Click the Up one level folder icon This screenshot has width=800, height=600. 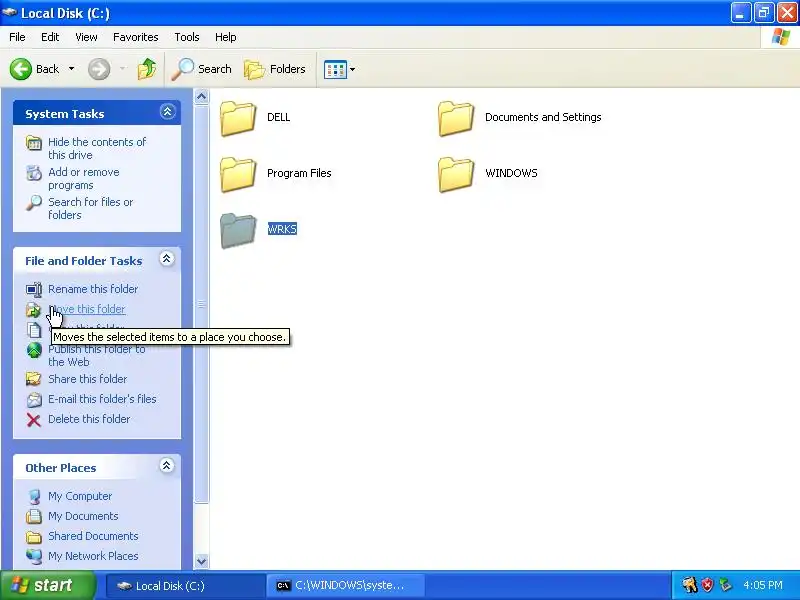pos(147,69)
